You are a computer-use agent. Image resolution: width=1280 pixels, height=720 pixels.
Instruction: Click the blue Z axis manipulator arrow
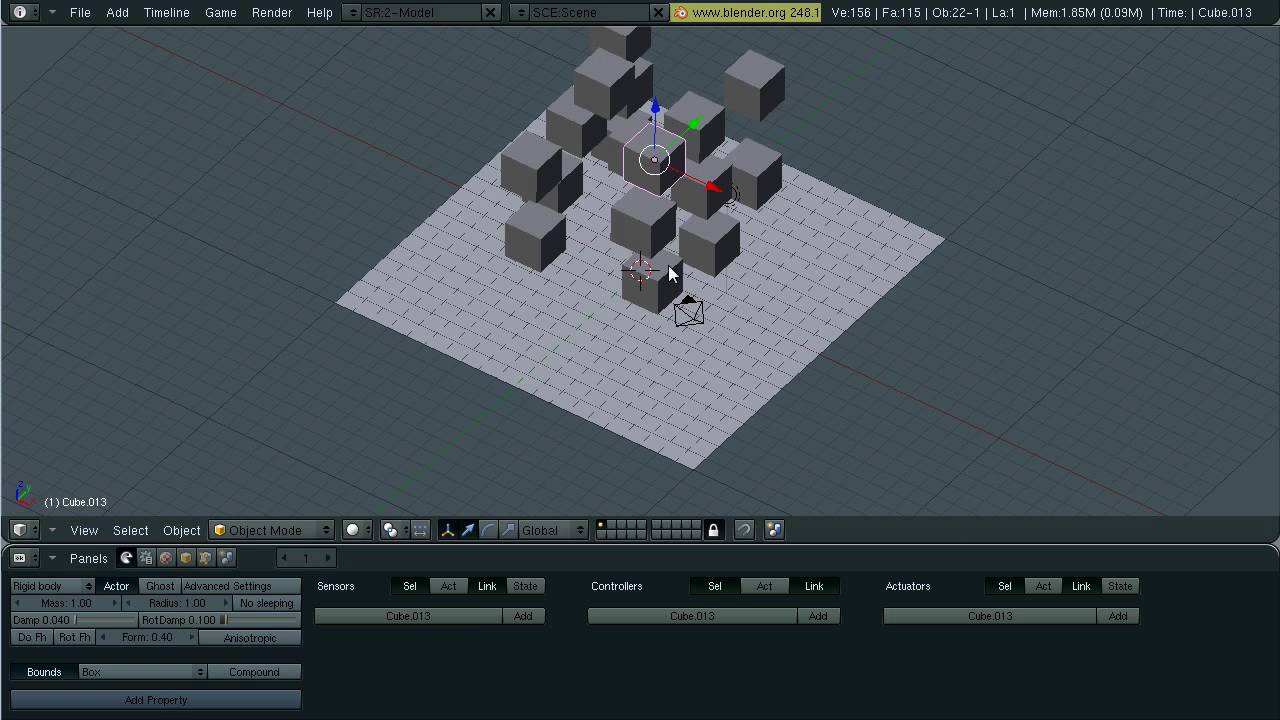click(655, 107)
